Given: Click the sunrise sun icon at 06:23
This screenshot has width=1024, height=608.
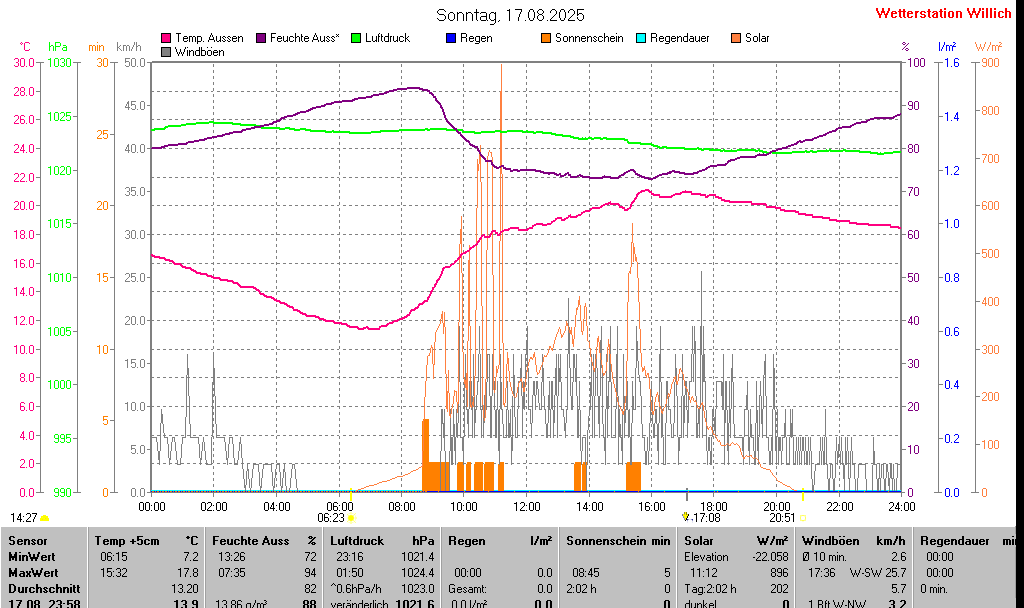Looking at the screenshot, I should (351, 518).
